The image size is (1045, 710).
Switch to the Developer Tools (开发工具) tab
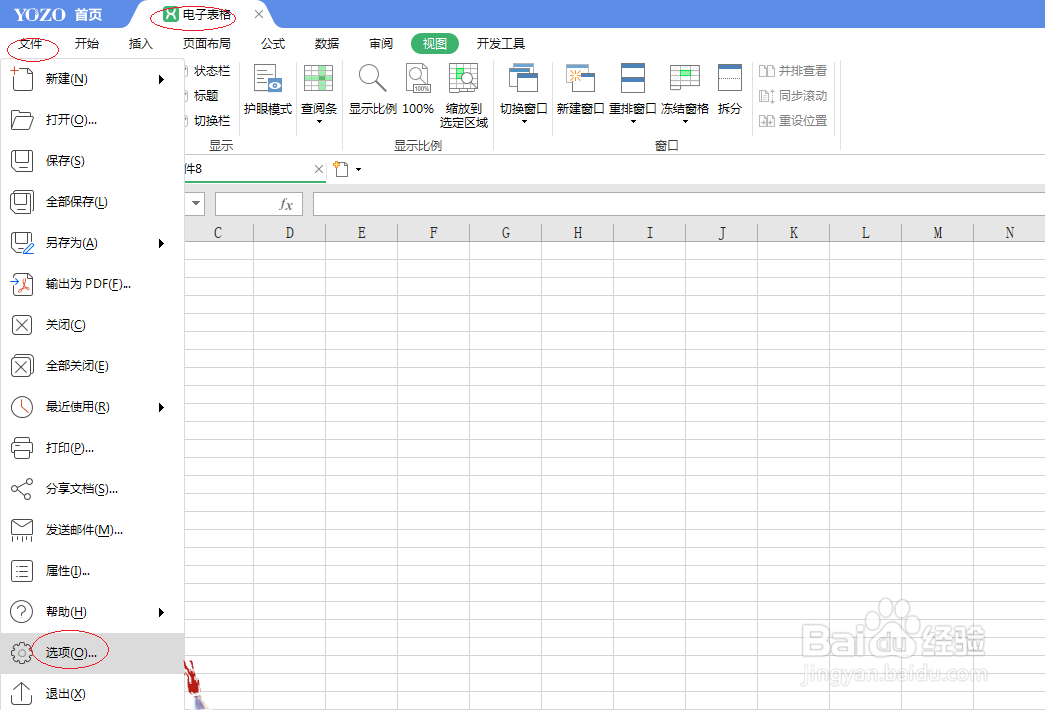pos(501,43)
